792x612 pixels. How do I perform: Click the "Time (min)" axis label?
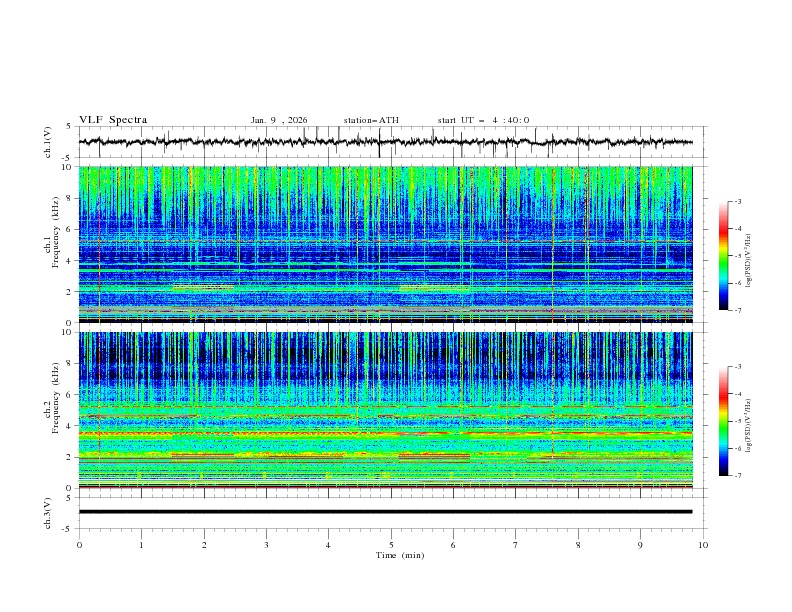pyautogui.click(x=400, y=555)
